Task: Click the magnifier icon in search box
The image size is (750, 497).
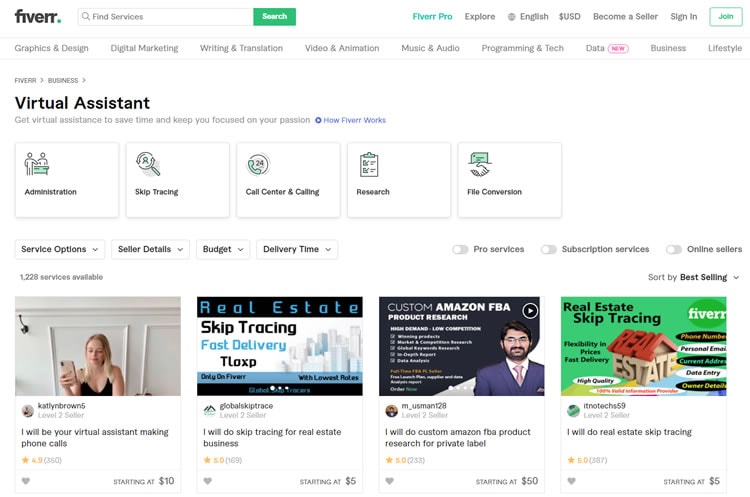Action: coord(86,16)
